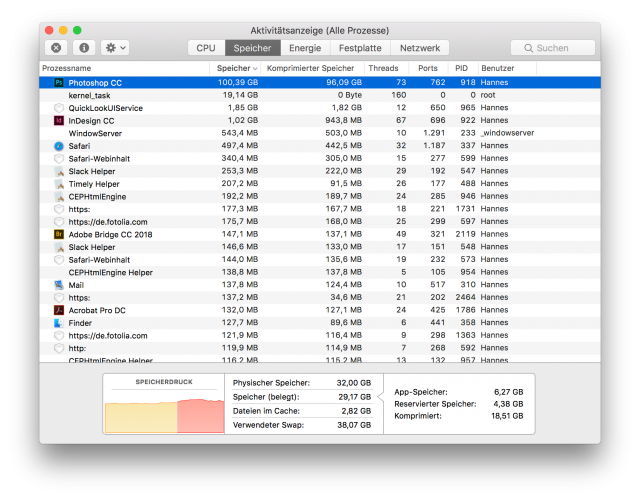Toggle sort on the Speicher column header
Viewport: 640px width, 500px height.
[236, 68]
